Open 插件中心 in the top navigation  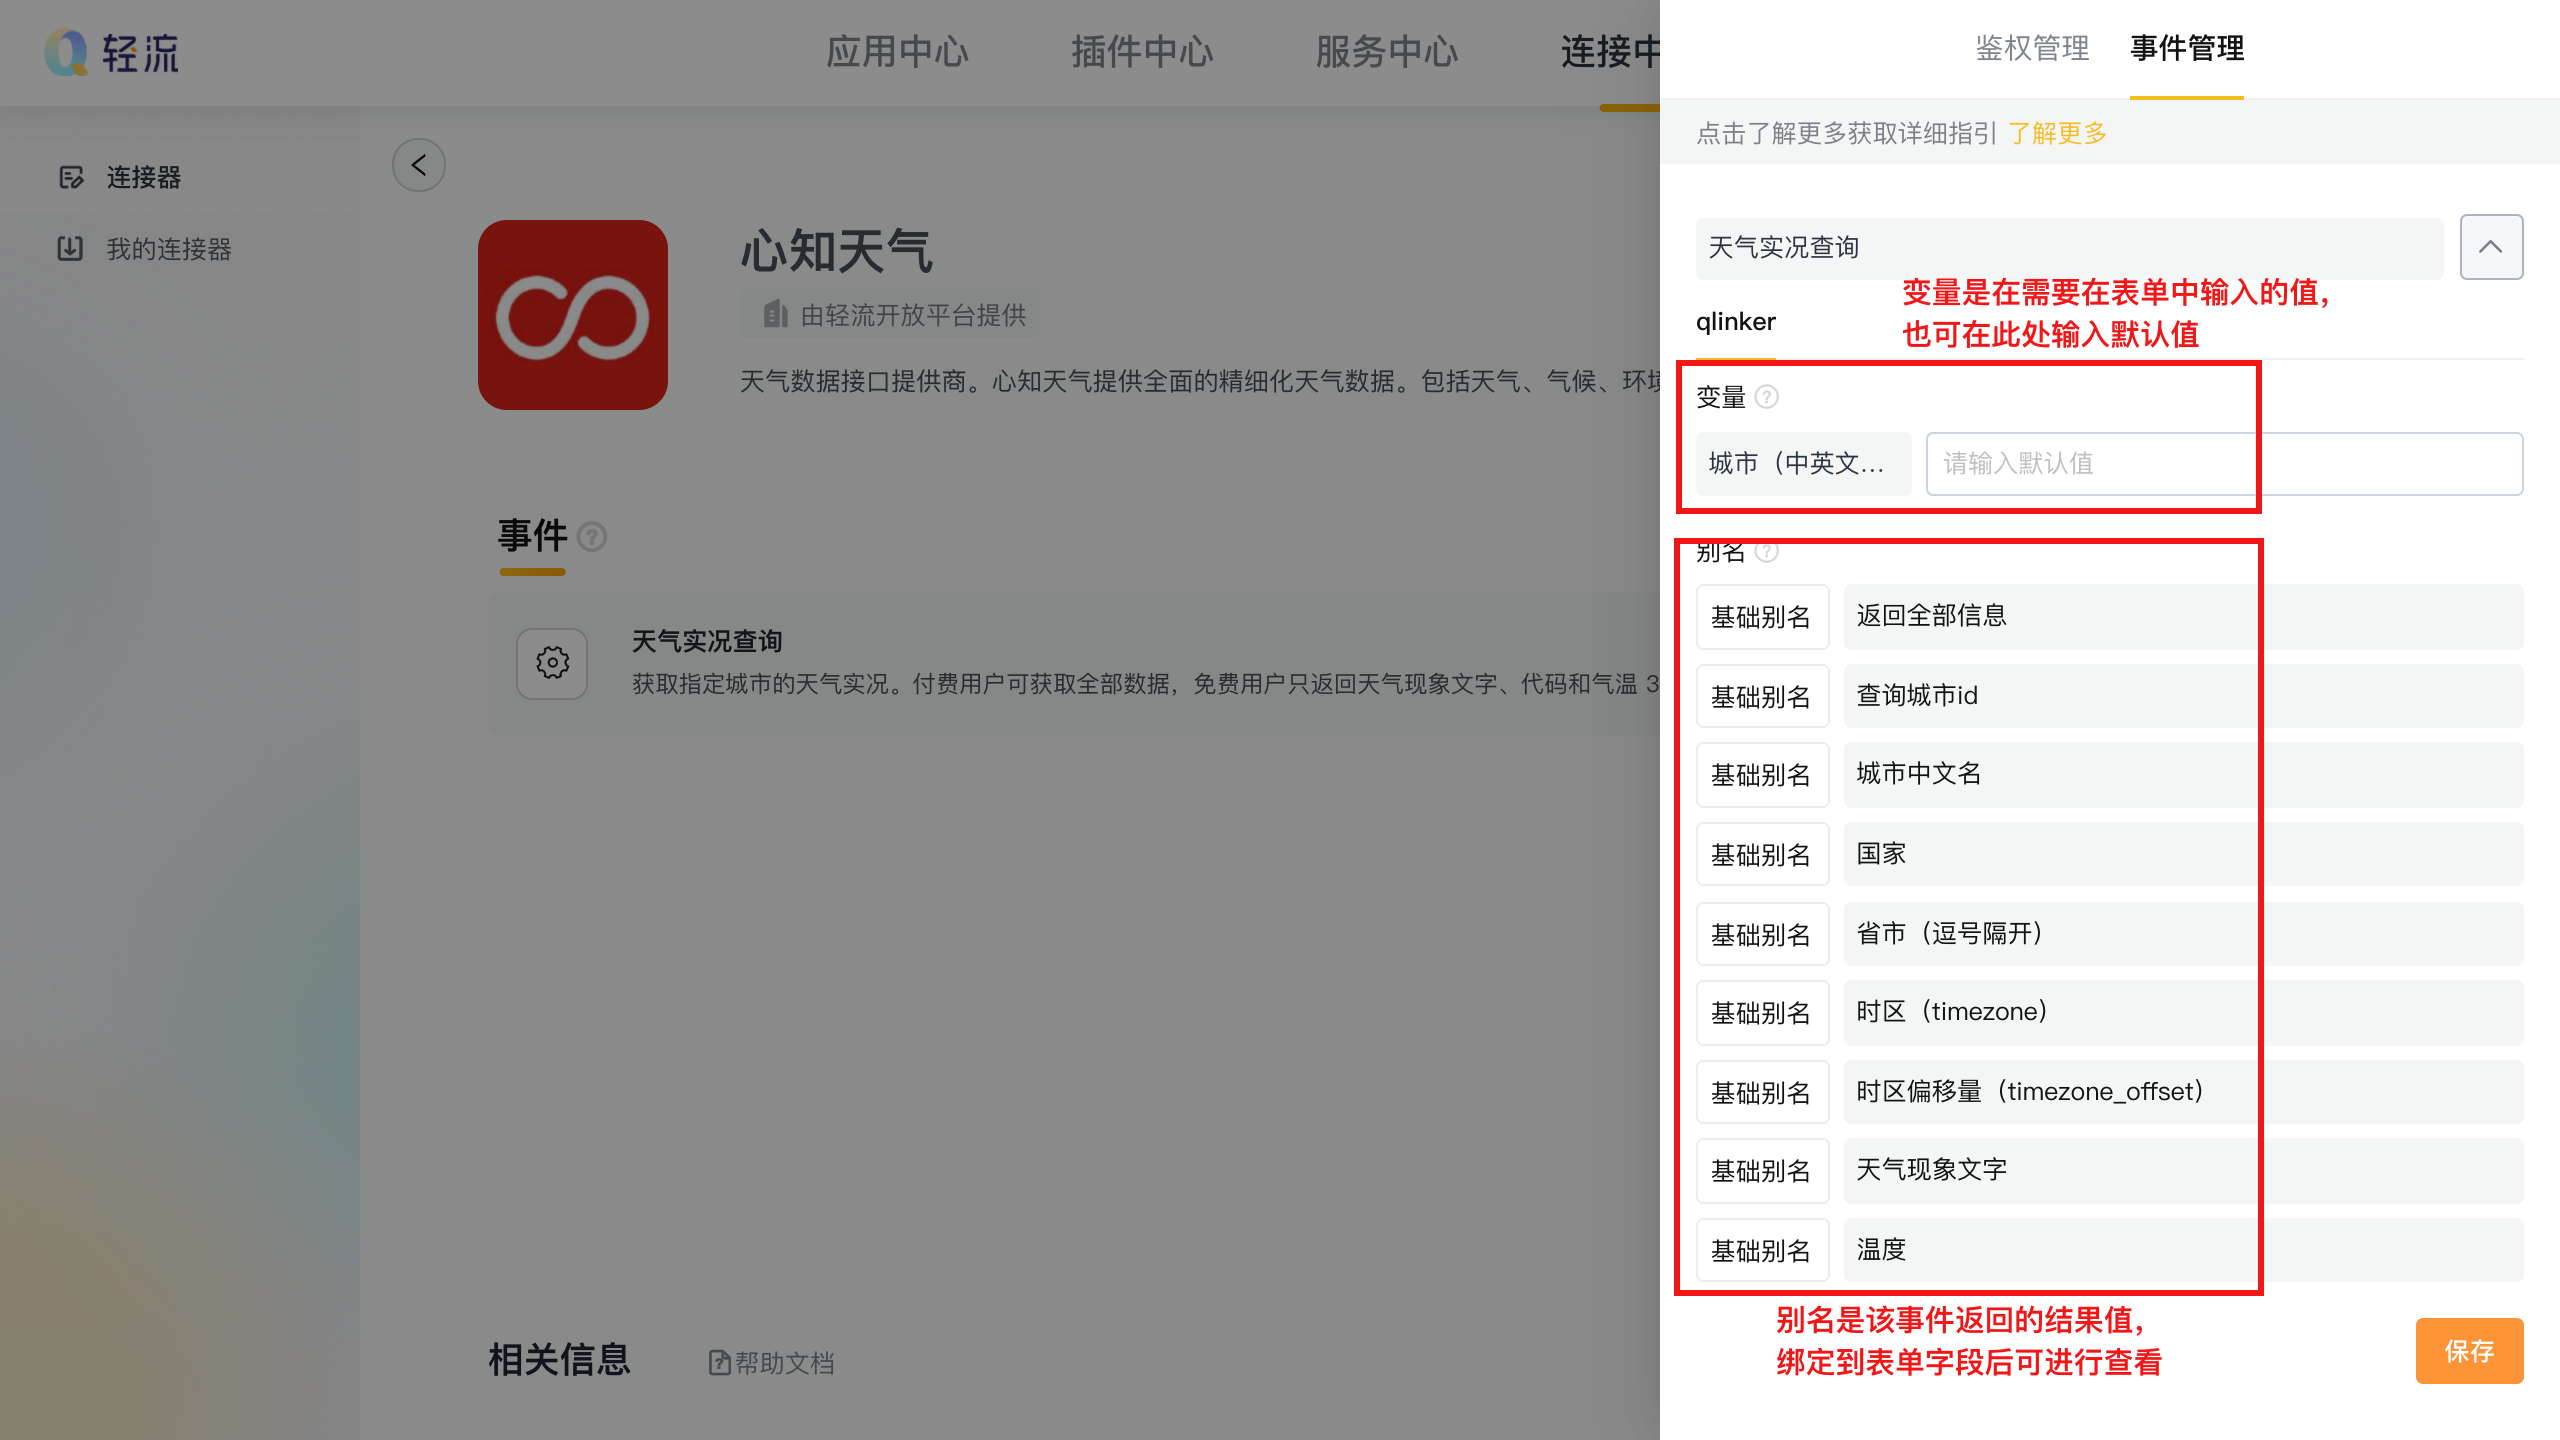pos(1142,52)
